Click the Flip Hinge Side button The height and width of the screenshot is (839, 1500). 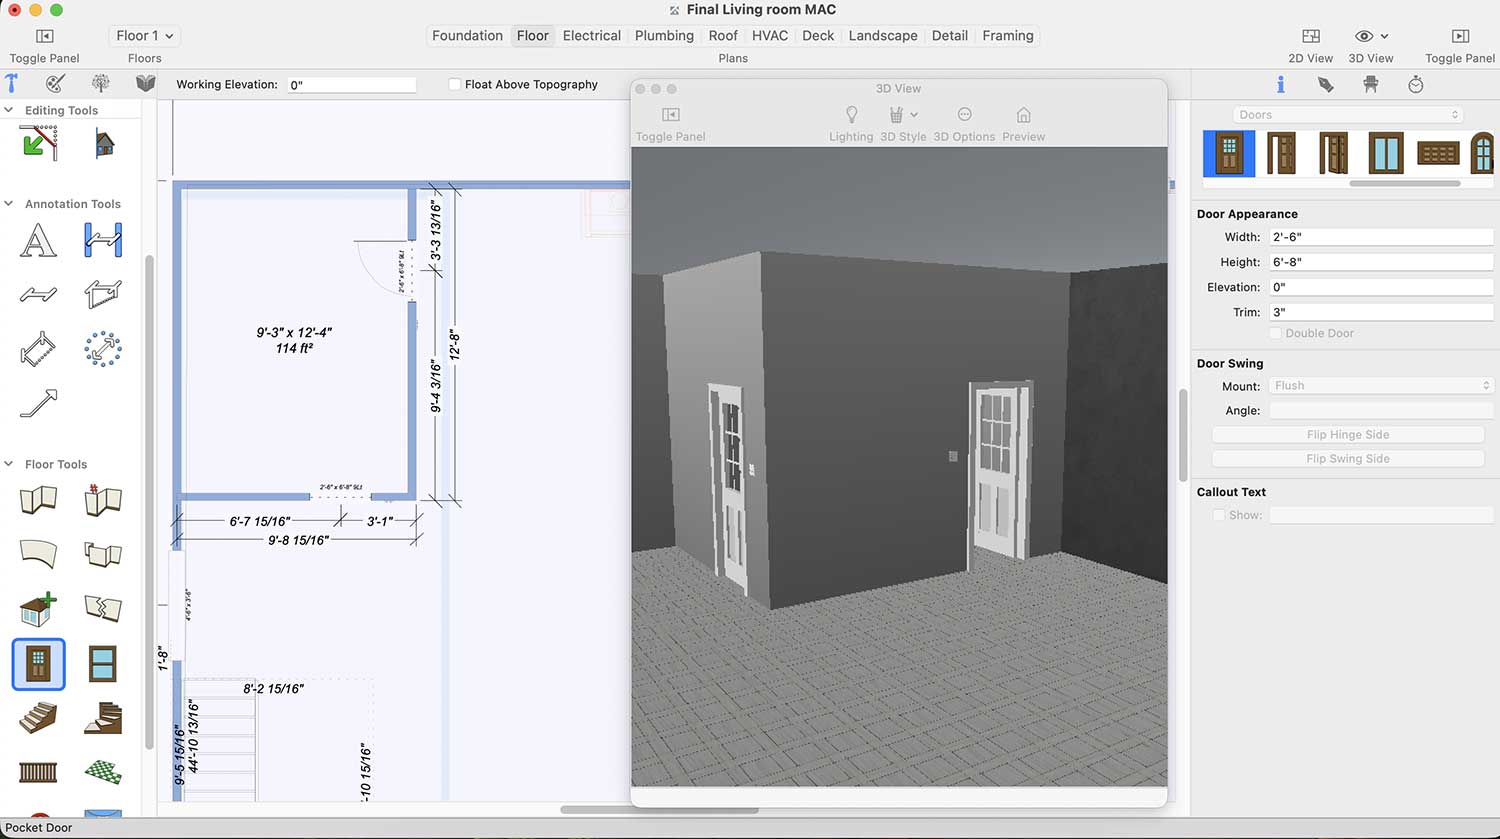click(x=1347, y=435)
